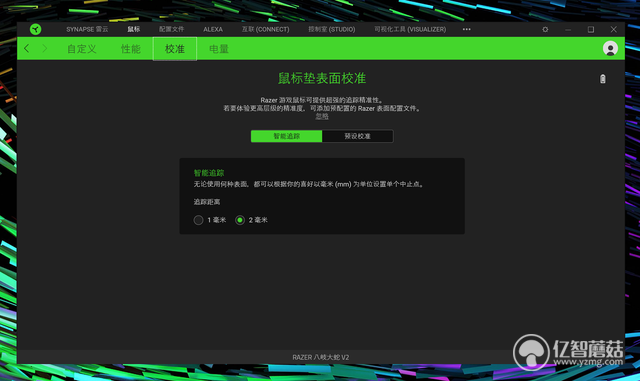Choose the 智能追踪 mode button
640x381 pixels.
(287, 136)
